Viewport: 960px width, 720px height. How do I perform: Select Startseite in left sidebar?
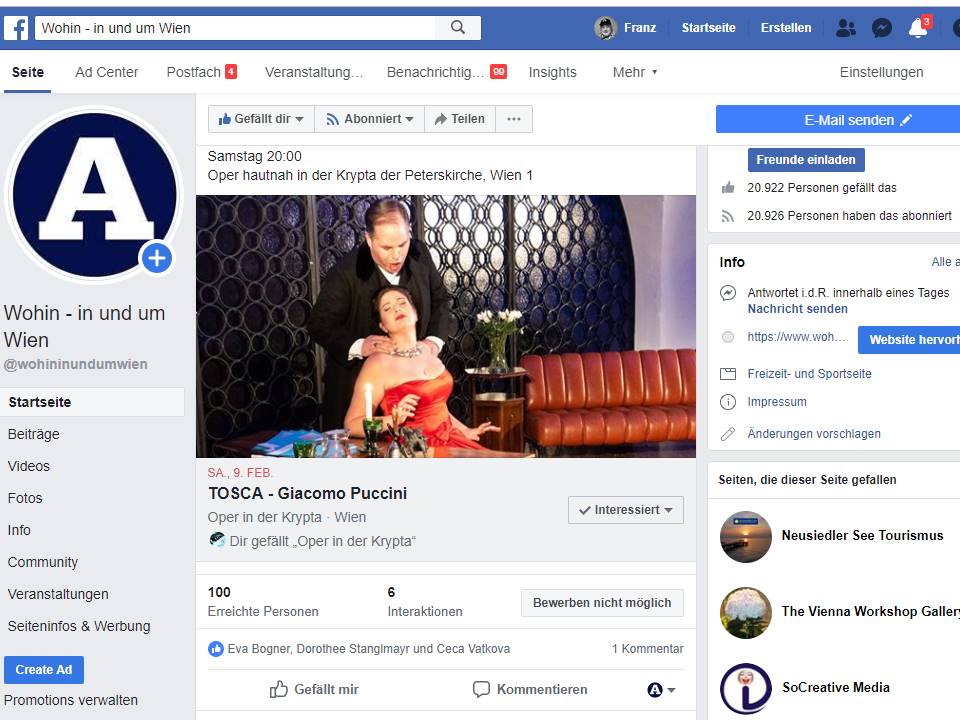92,402
